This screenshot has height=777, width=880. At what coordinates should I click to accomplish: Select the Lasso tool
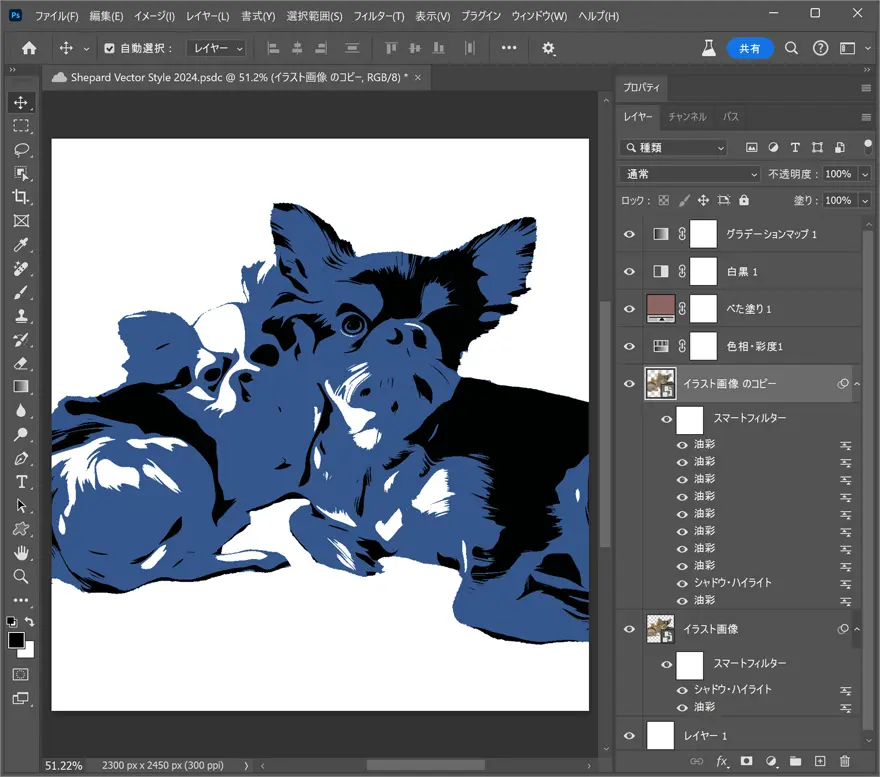[21, 150]
